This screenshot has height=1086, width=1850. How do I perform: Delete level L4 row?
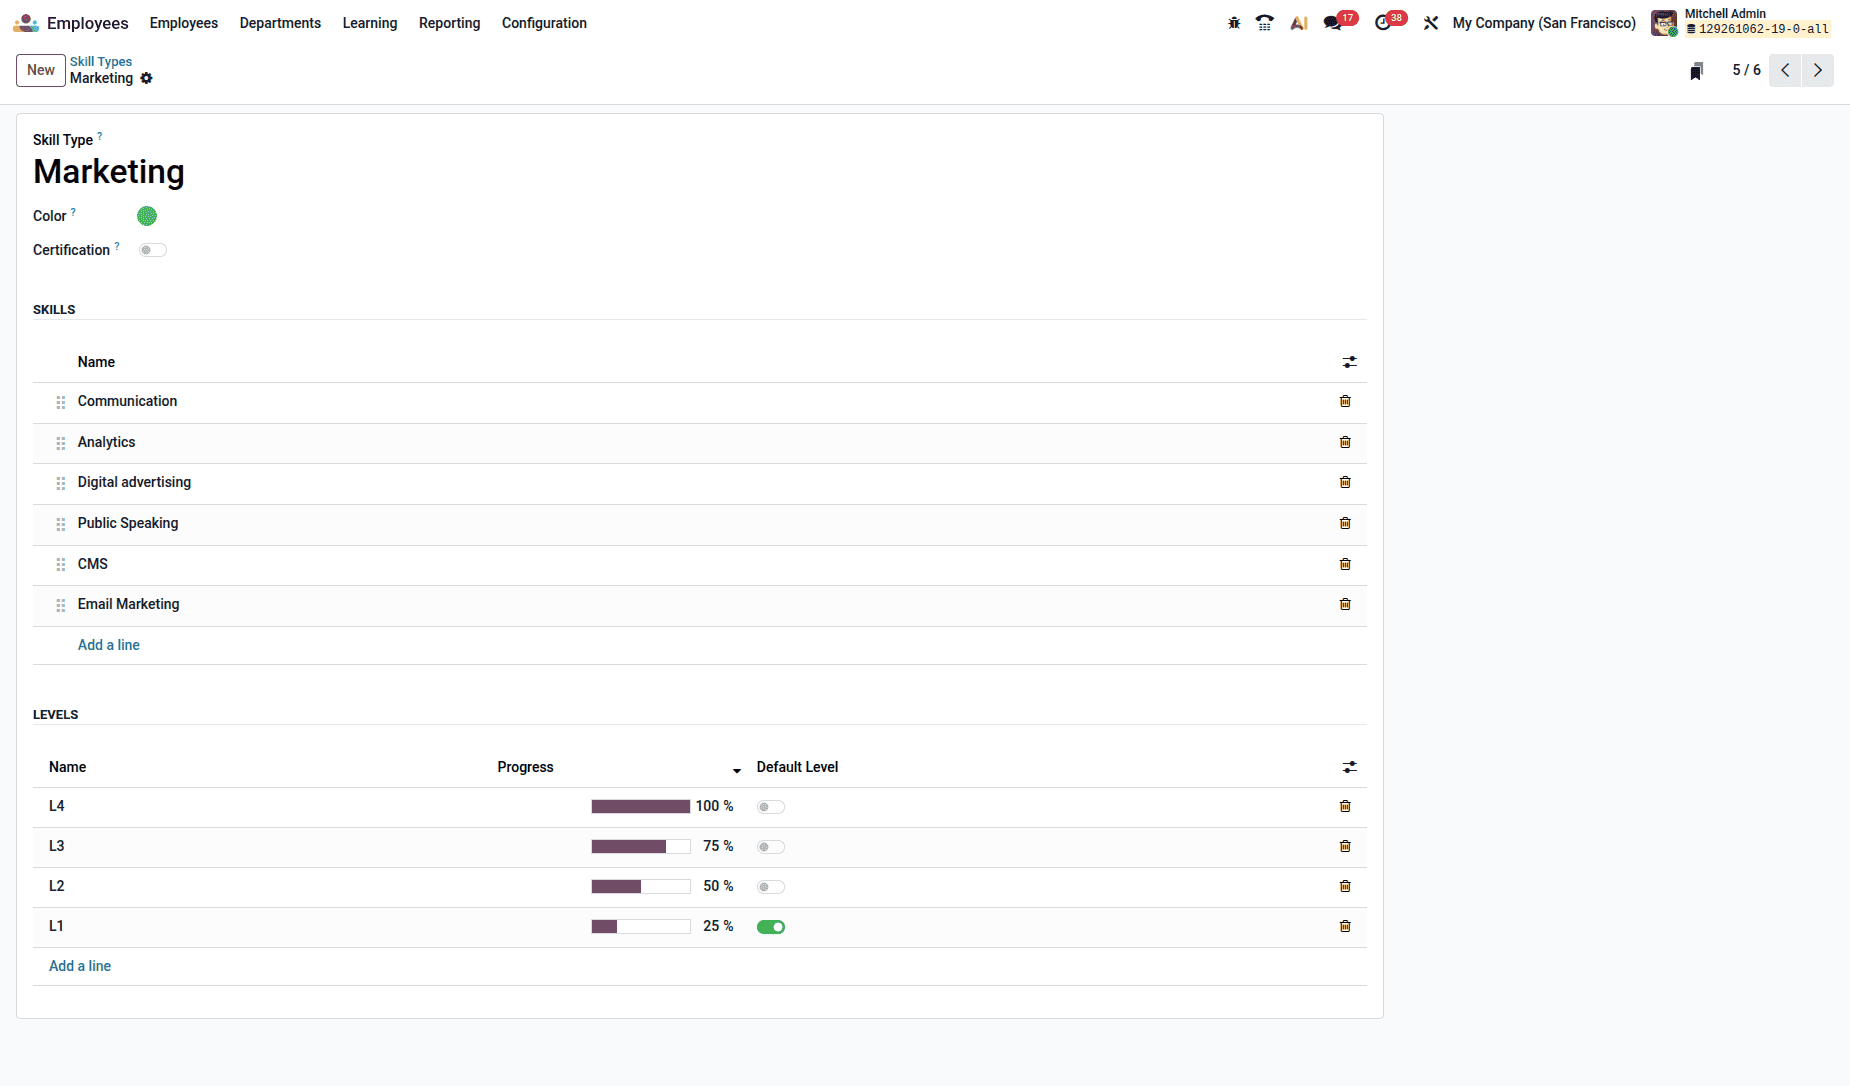tap(1345, 806)
